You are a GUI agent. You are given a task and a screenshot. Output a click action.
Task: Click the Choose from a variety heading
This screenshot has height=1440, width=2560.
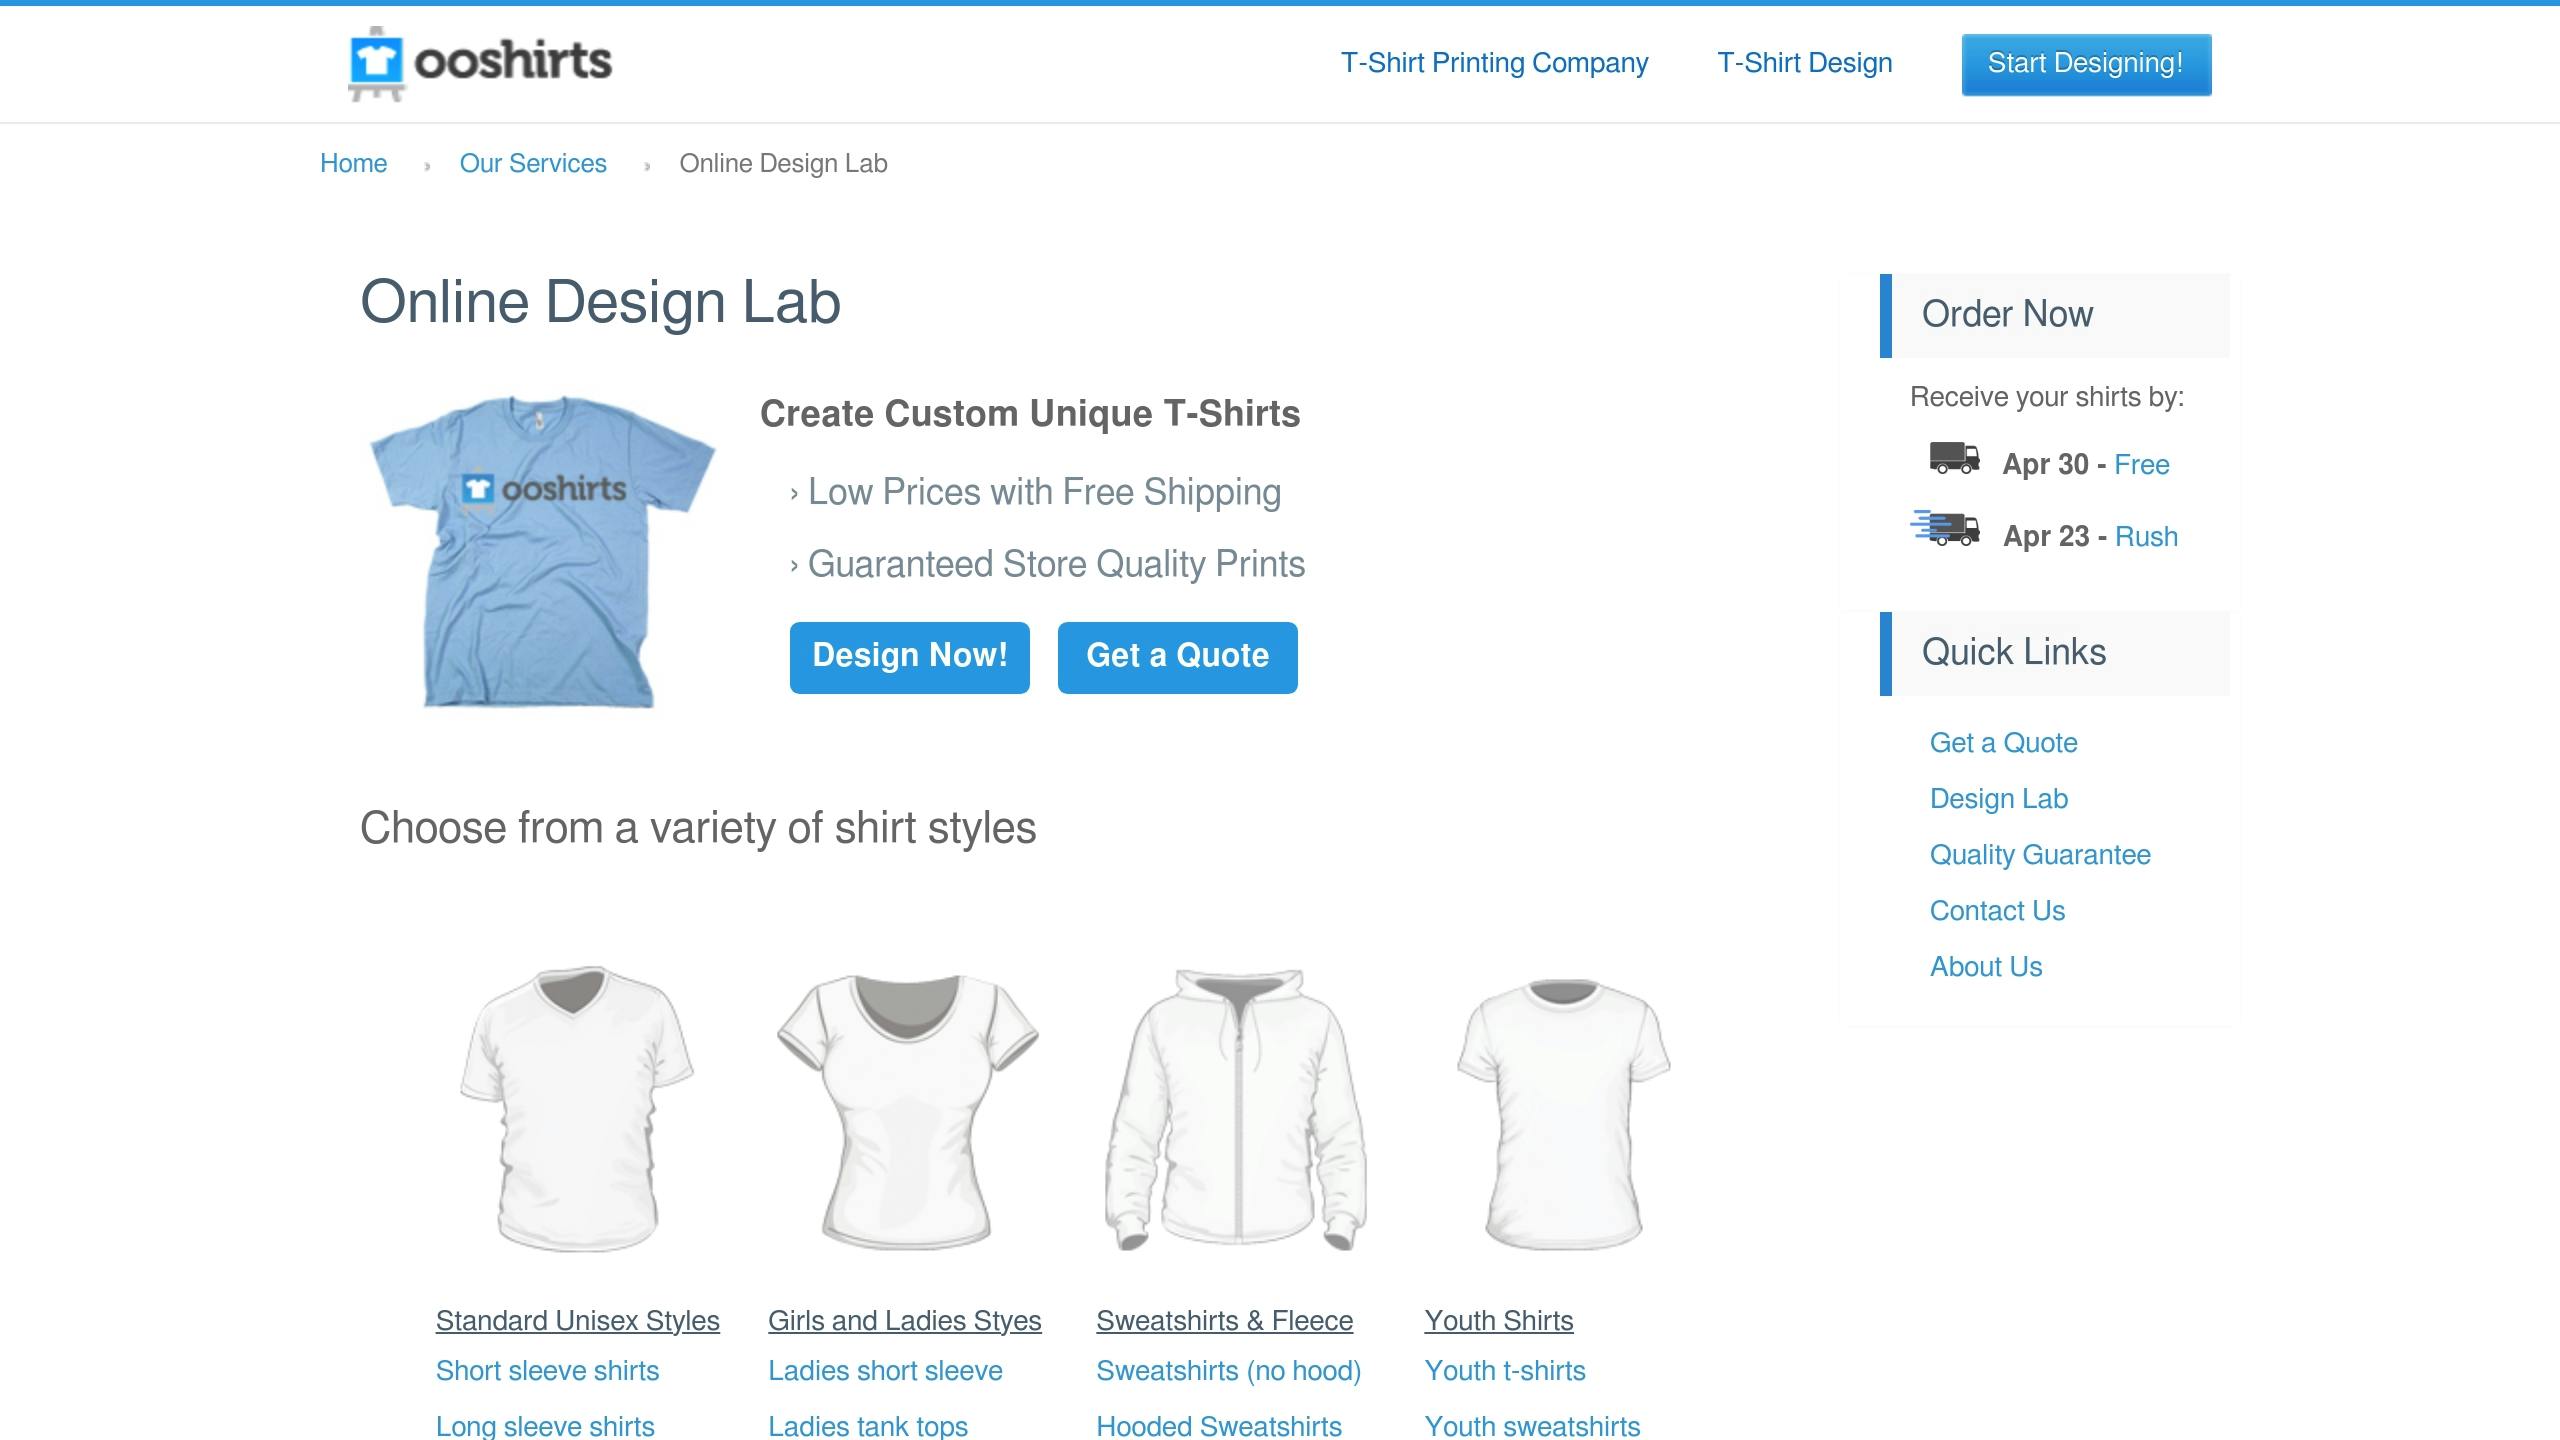pyautogui.click(x=698, y=828)
